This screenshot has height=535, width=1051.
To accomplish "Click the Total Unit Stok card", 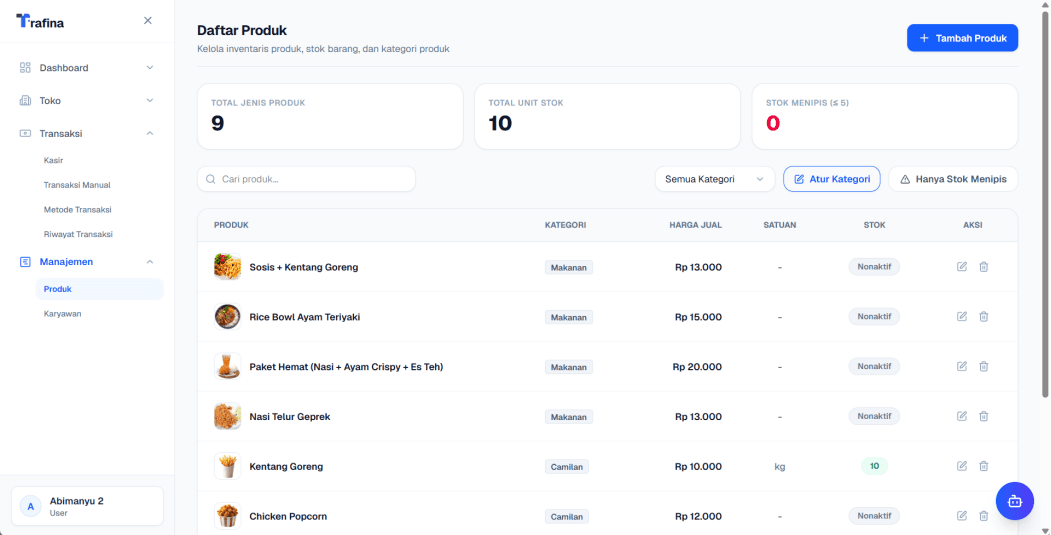I will (x=607, y=116).
